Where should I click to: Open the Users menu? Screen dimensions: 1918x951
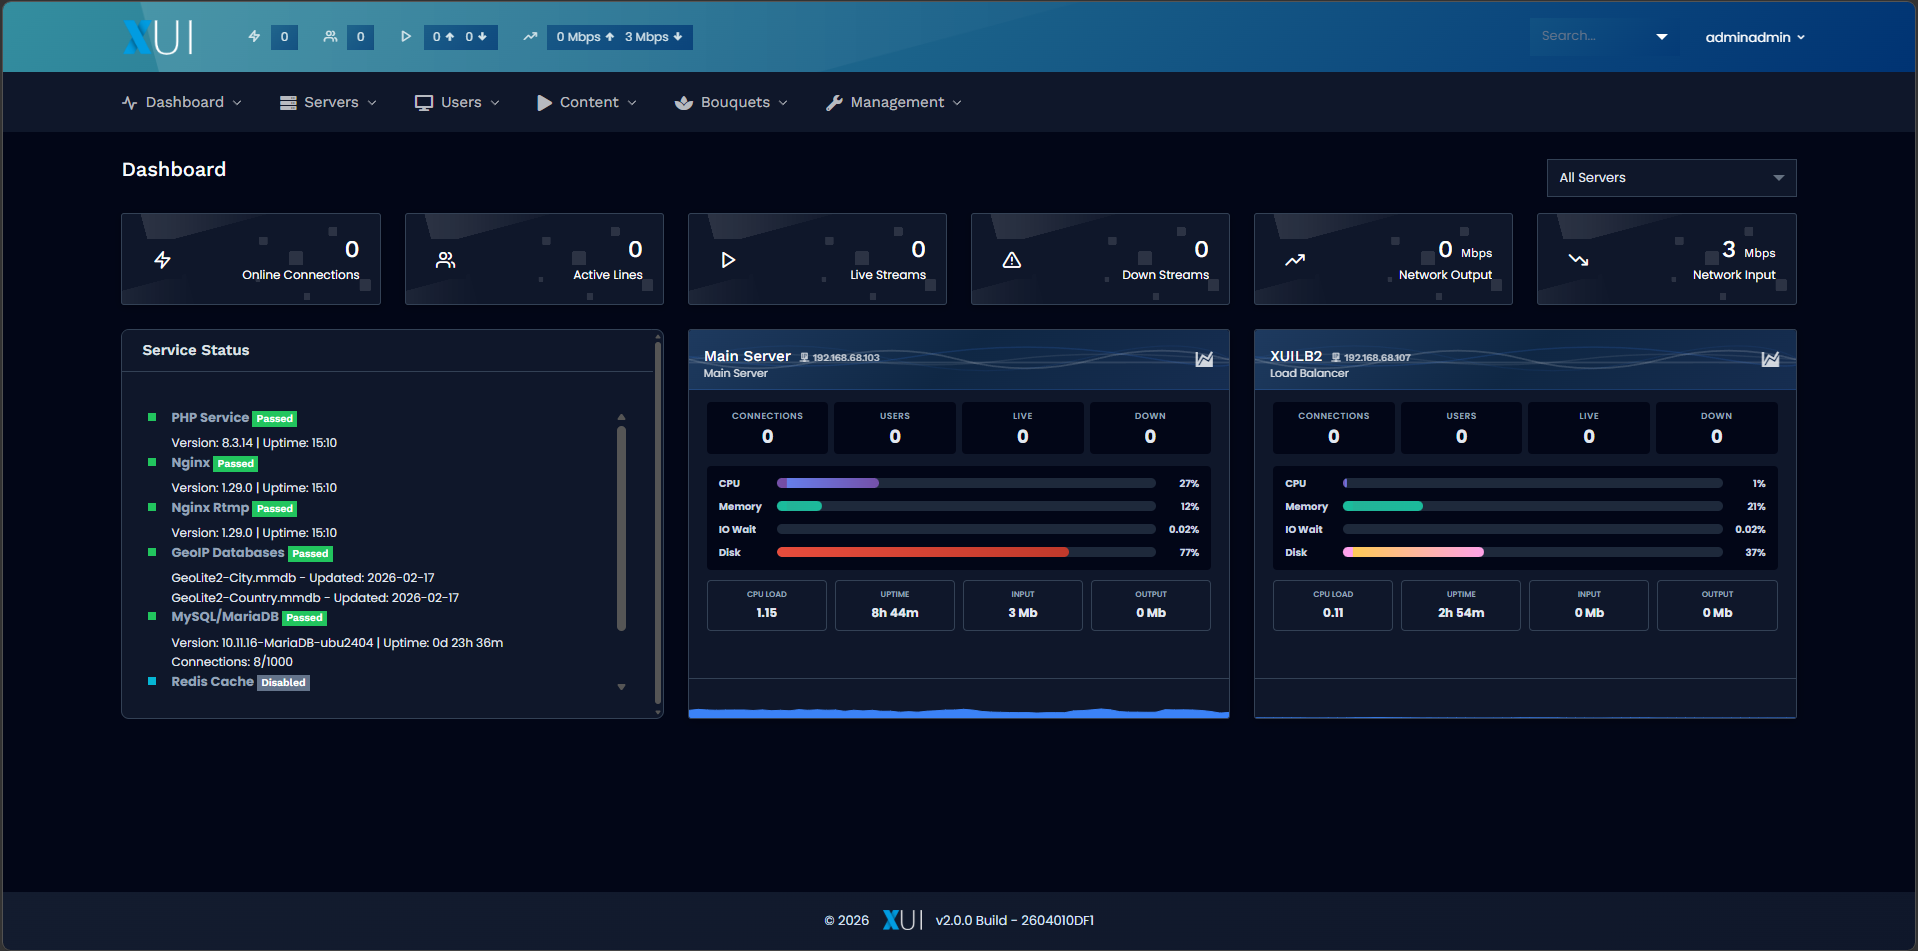coord(458,102)
